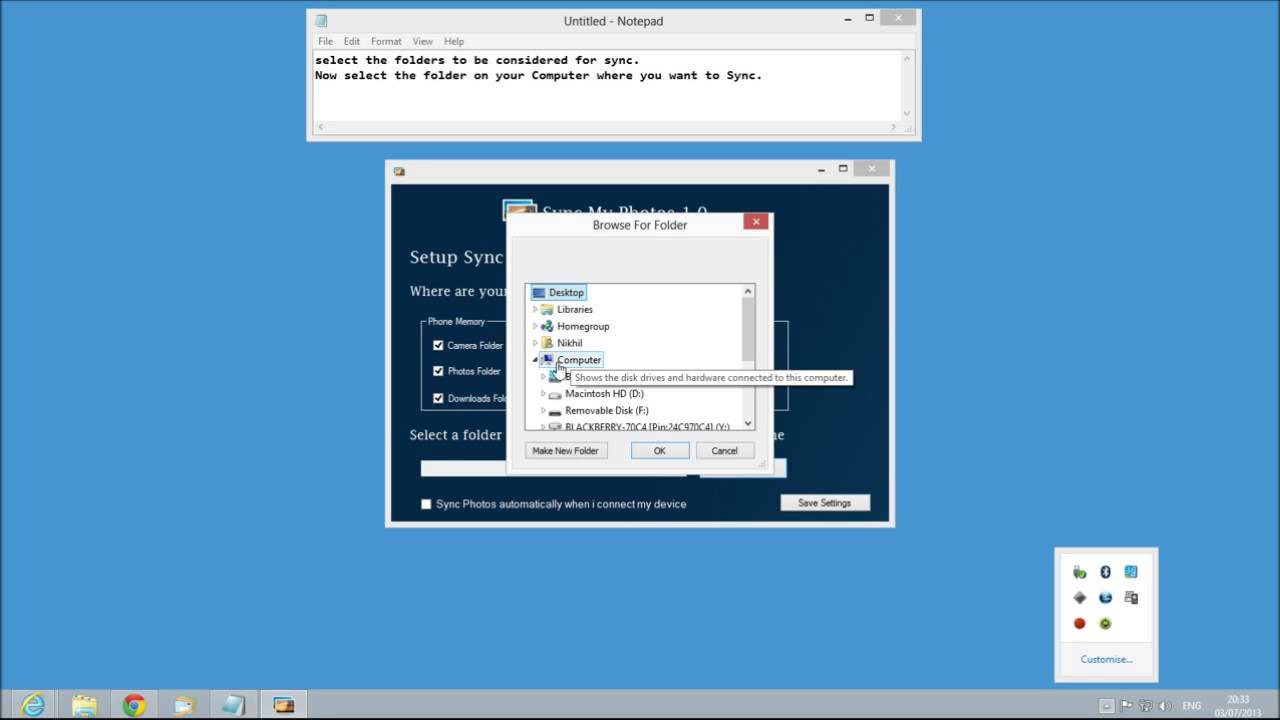Select Desktop in the folder tree
Viewport: 1280px width, 720px height.
pos(566,292)
